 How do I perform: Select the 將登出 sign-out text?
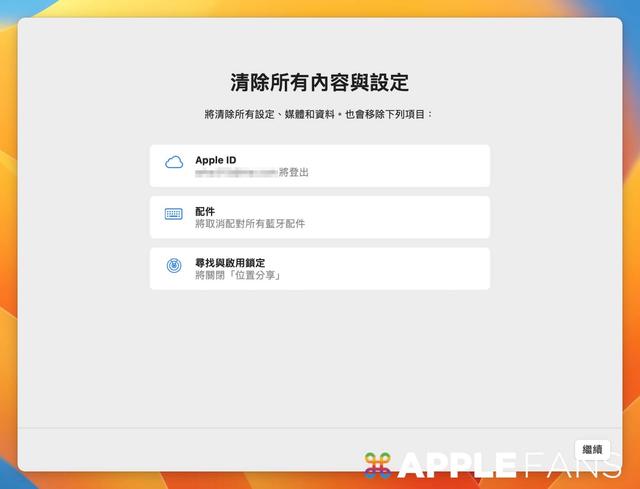293,172
